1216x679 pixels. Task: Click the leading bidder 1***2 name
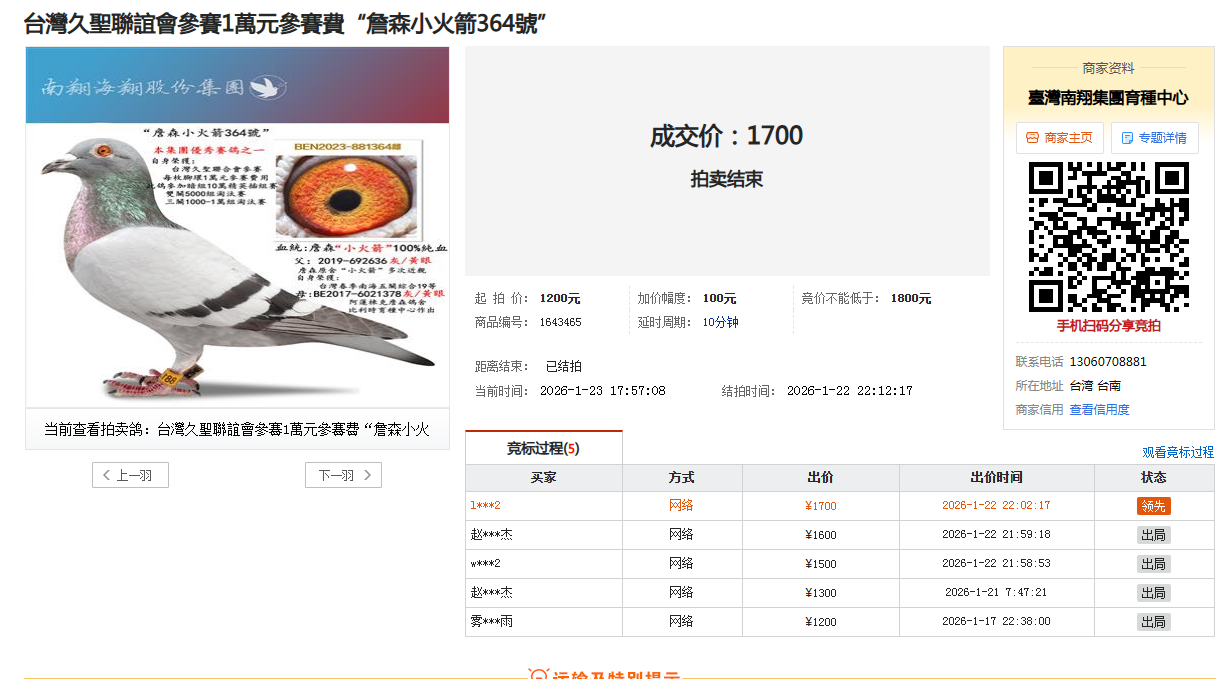pos(485,506)
